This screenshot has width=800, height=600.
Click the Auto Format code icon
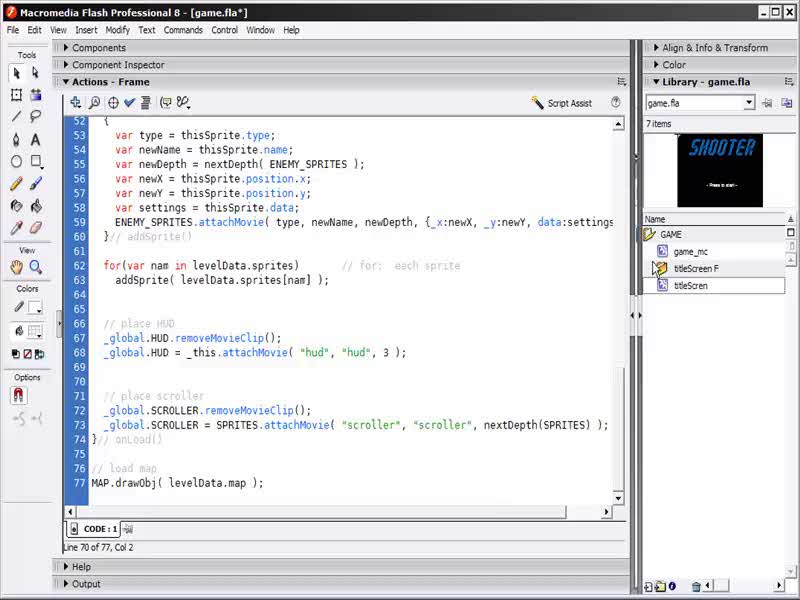point(146,102)
